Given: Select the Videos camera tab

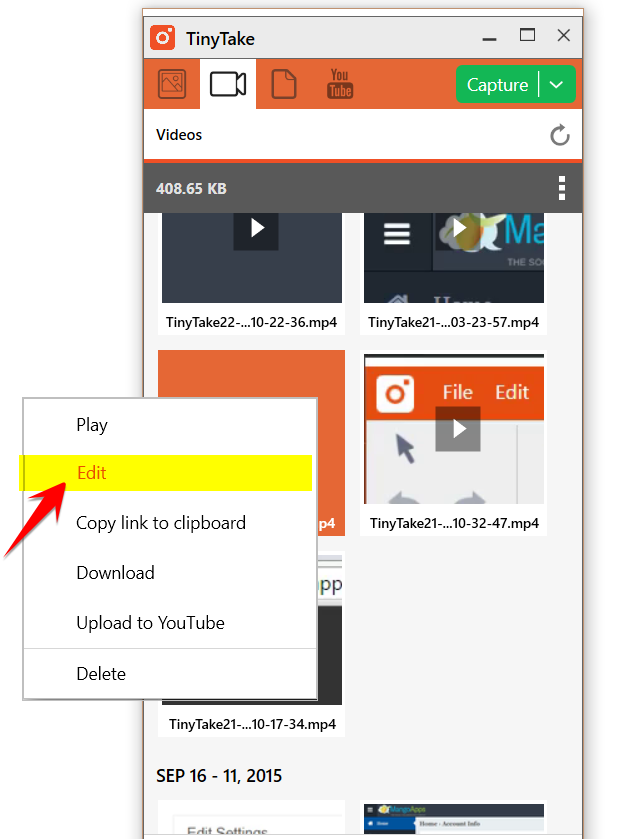Looking at the screenshot, I should (x=228, y=84).
